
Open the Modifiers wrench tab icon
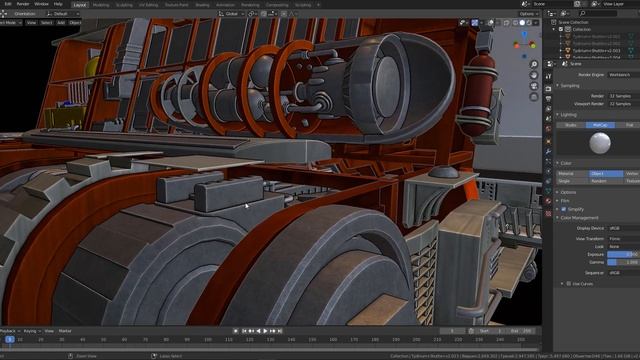tap(549, 151)
